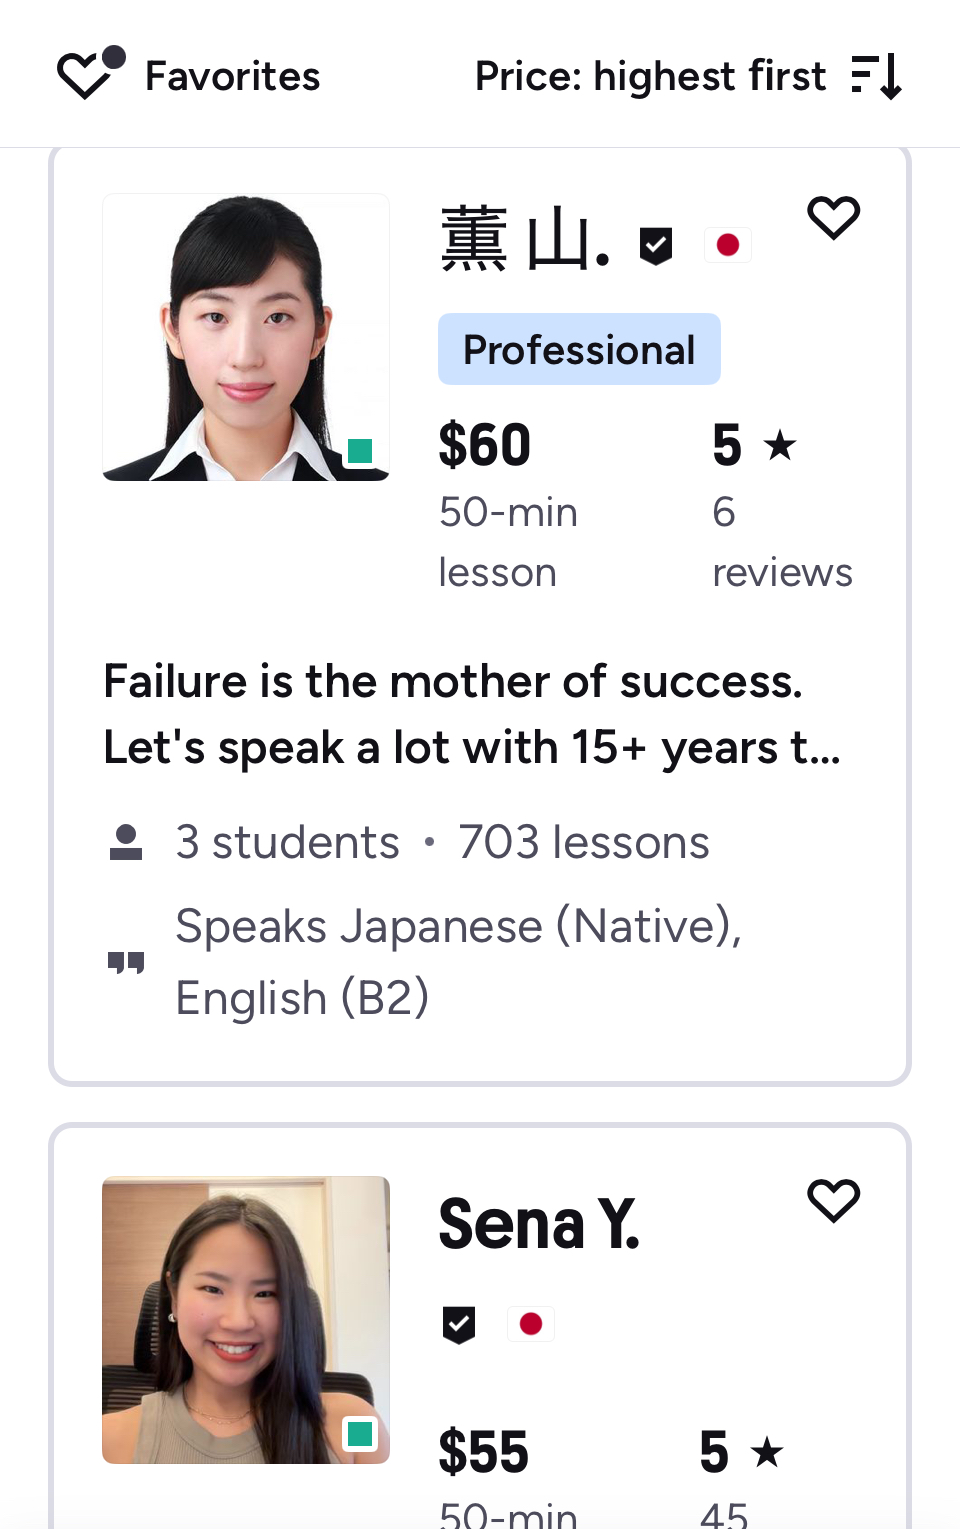The height and width of the screenshot is (1529, 960).
Task: Open the Favorites list
Action: pos(232,77)
